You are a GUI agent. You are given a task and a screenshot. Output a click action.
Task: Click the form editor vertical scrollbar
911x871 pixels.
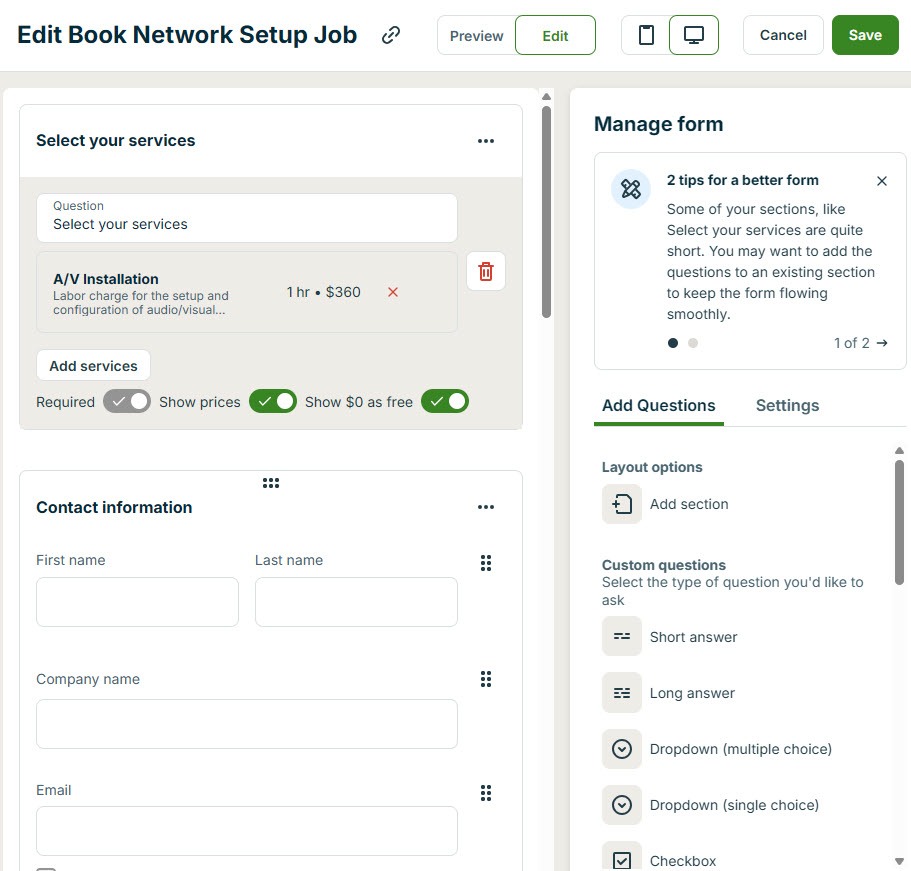click(x=546, y=212)
